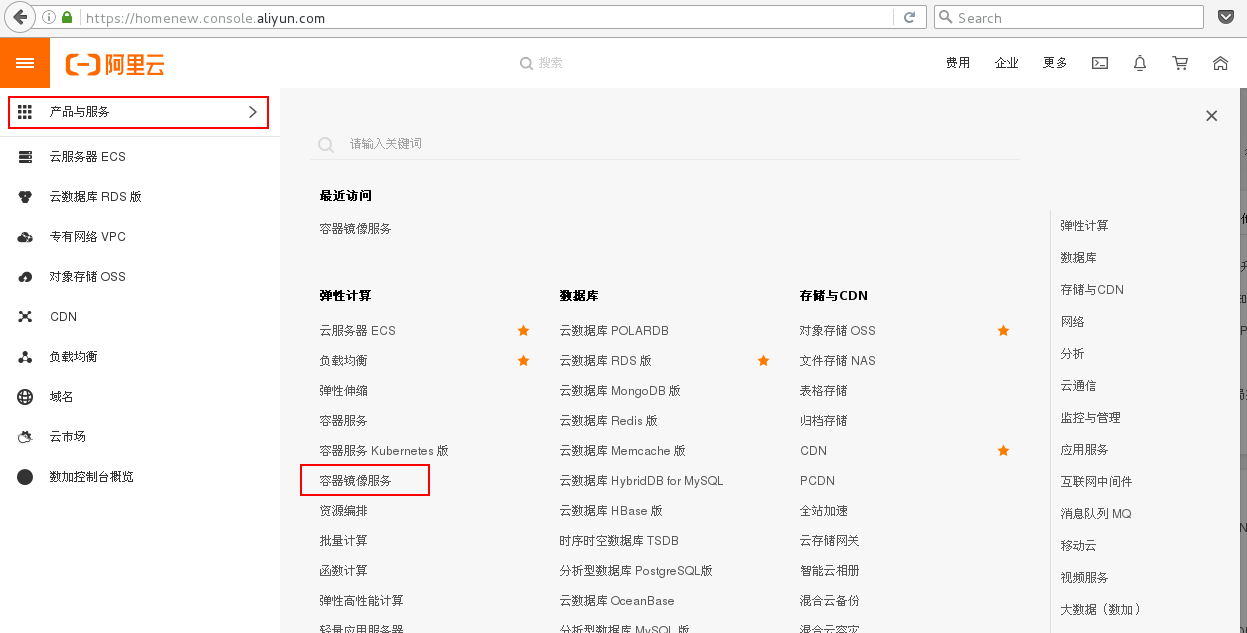Open 文件存储 NAS
Image resolution: width=1247 pixels, height=633 pixels.
tap(838, 361)
